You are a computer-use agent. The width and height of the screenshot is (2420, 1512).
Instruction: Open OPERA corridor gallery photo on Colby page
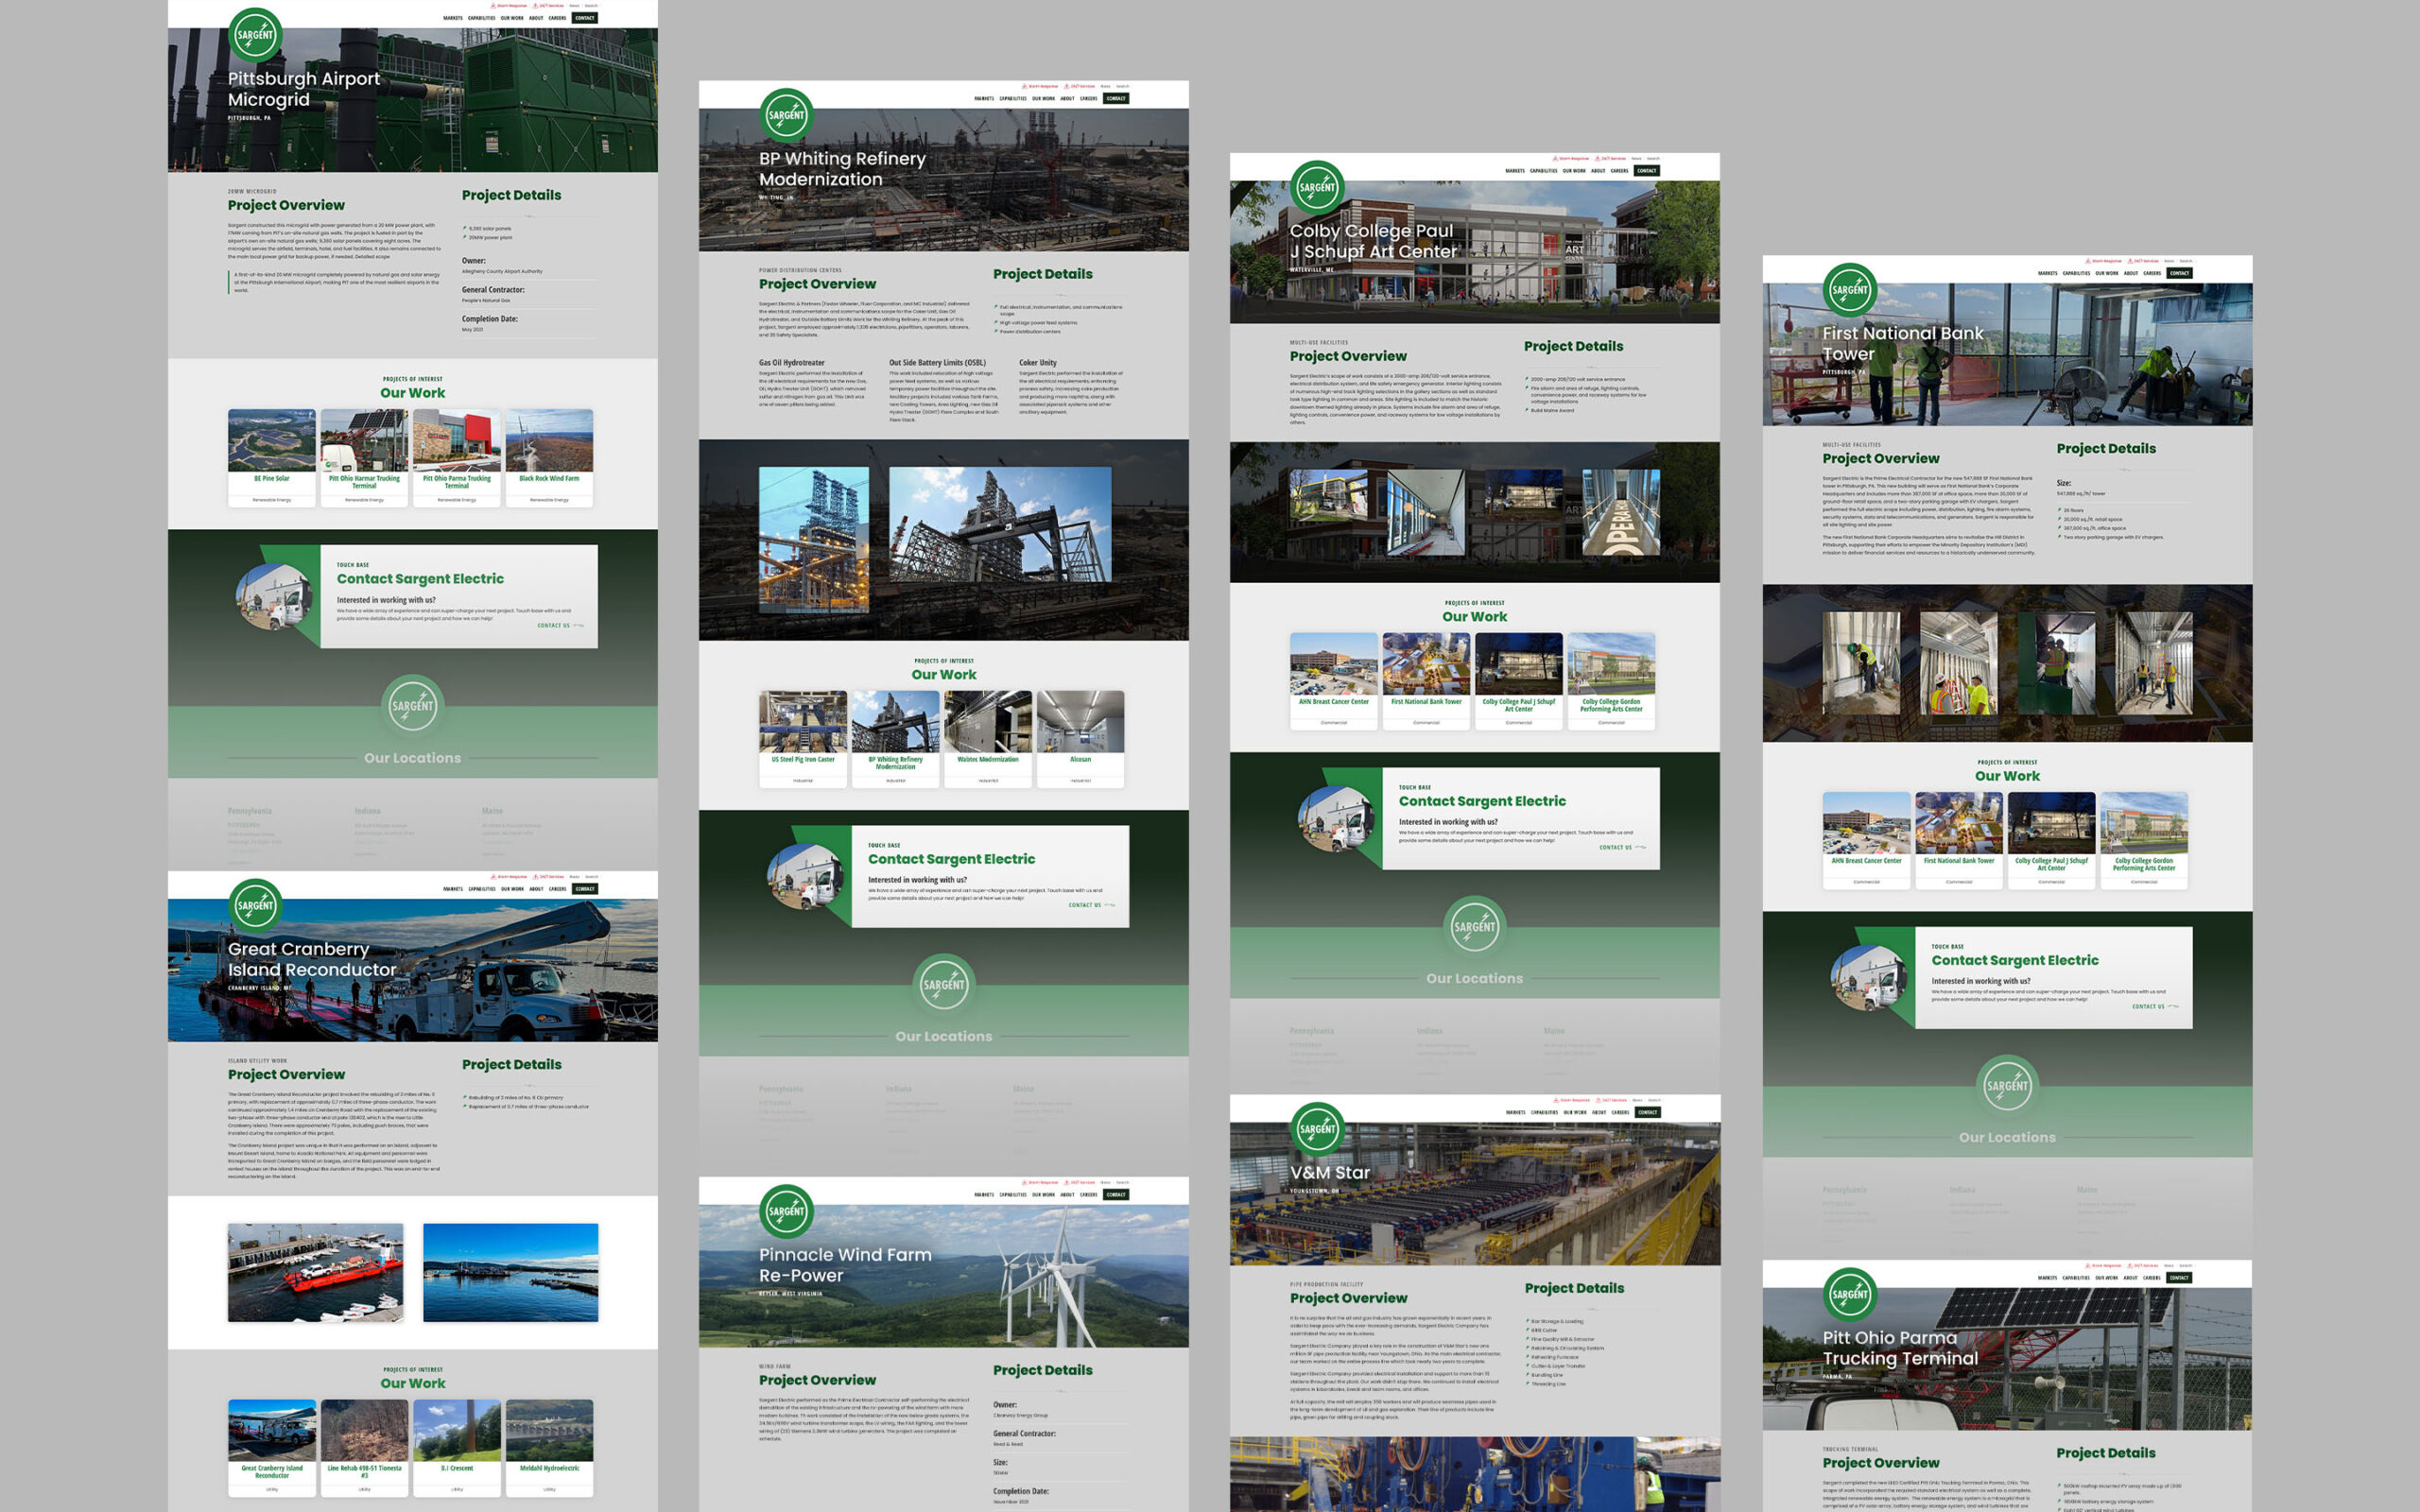click(x=1621, y=512)
